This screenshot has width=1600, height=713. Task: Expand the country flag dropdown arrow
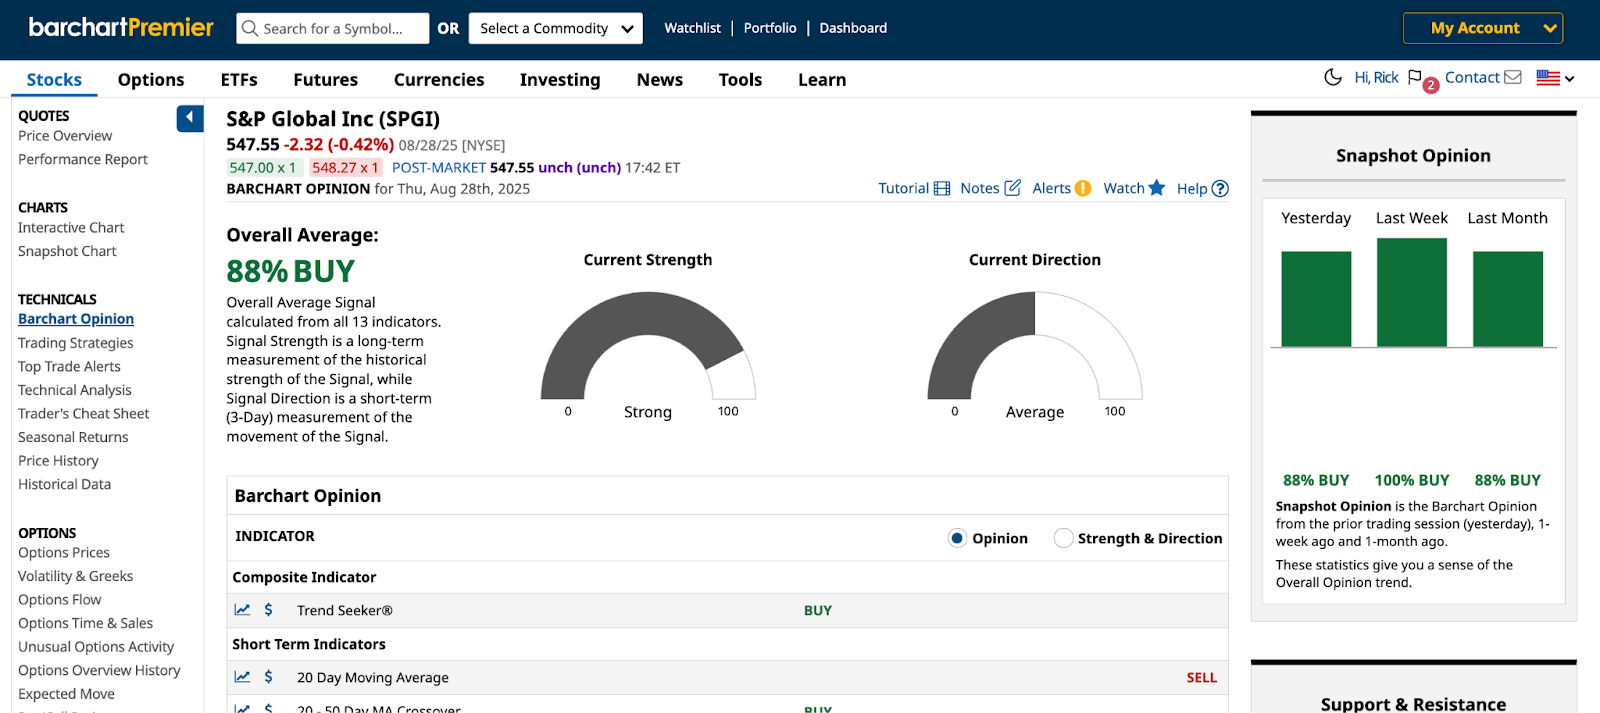(x=1570, y=78)
